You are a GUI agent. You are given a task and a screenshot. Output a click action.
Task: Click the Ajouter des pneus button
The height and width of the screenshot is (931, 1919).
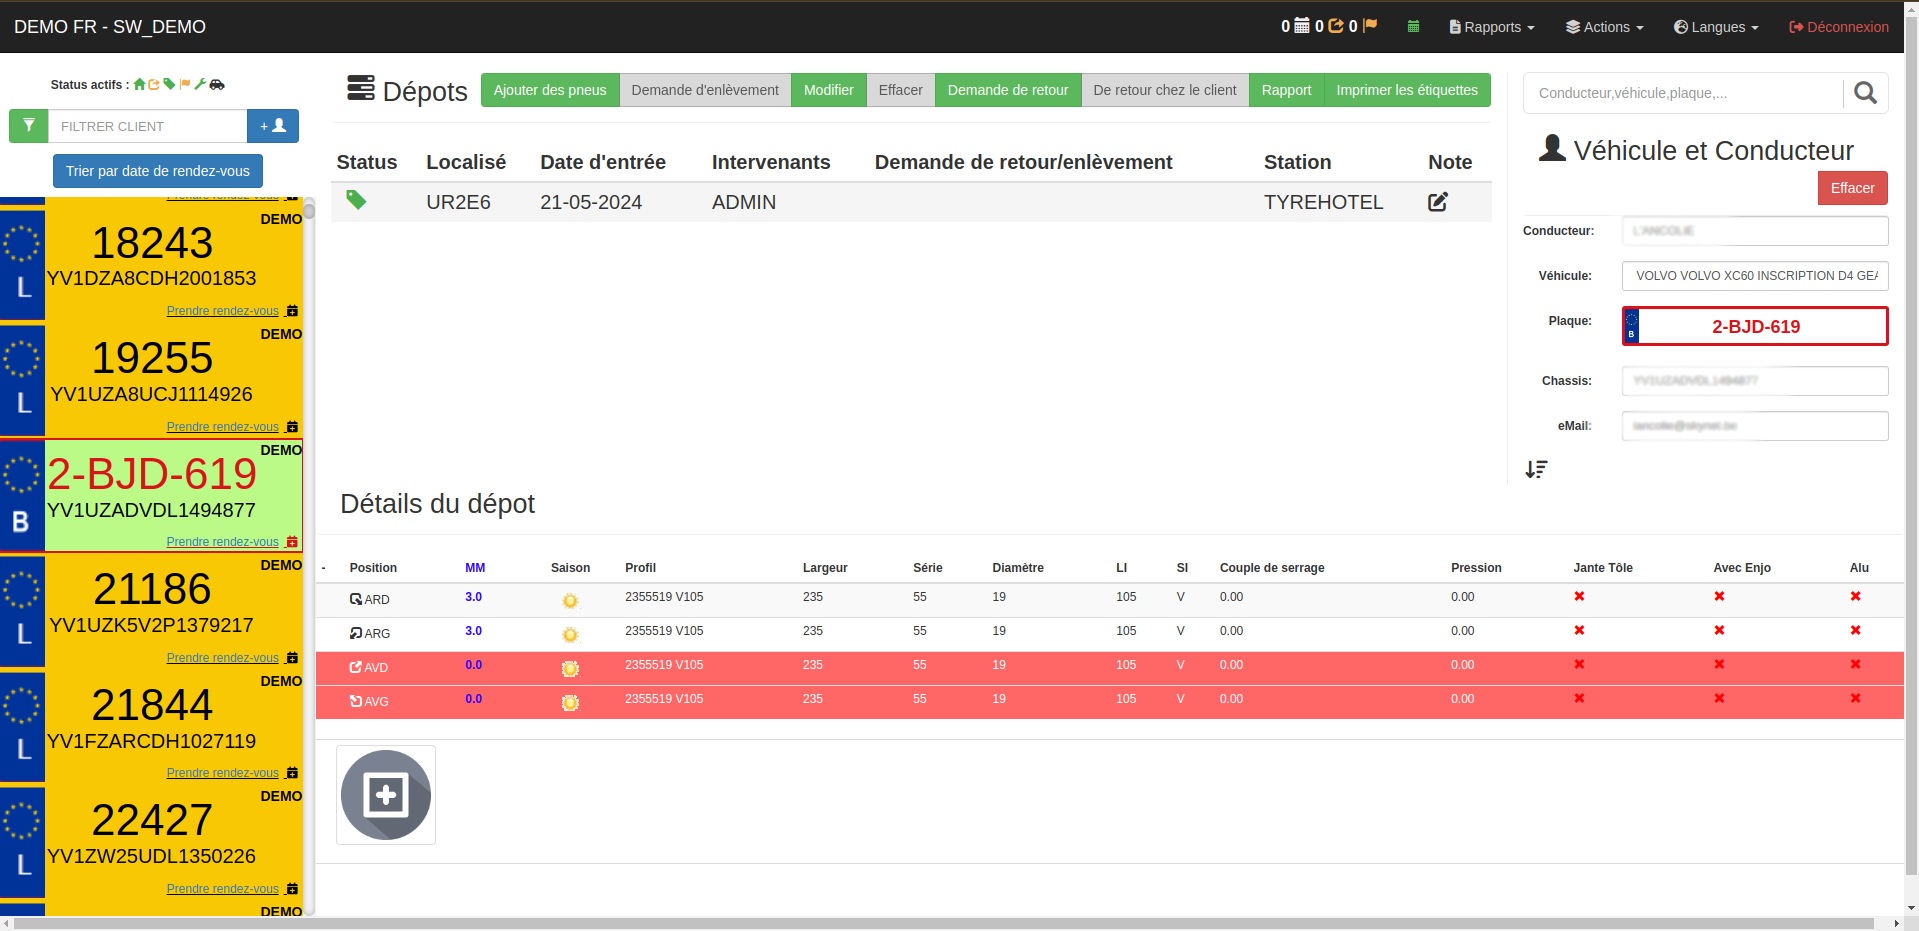pos(550,90)
